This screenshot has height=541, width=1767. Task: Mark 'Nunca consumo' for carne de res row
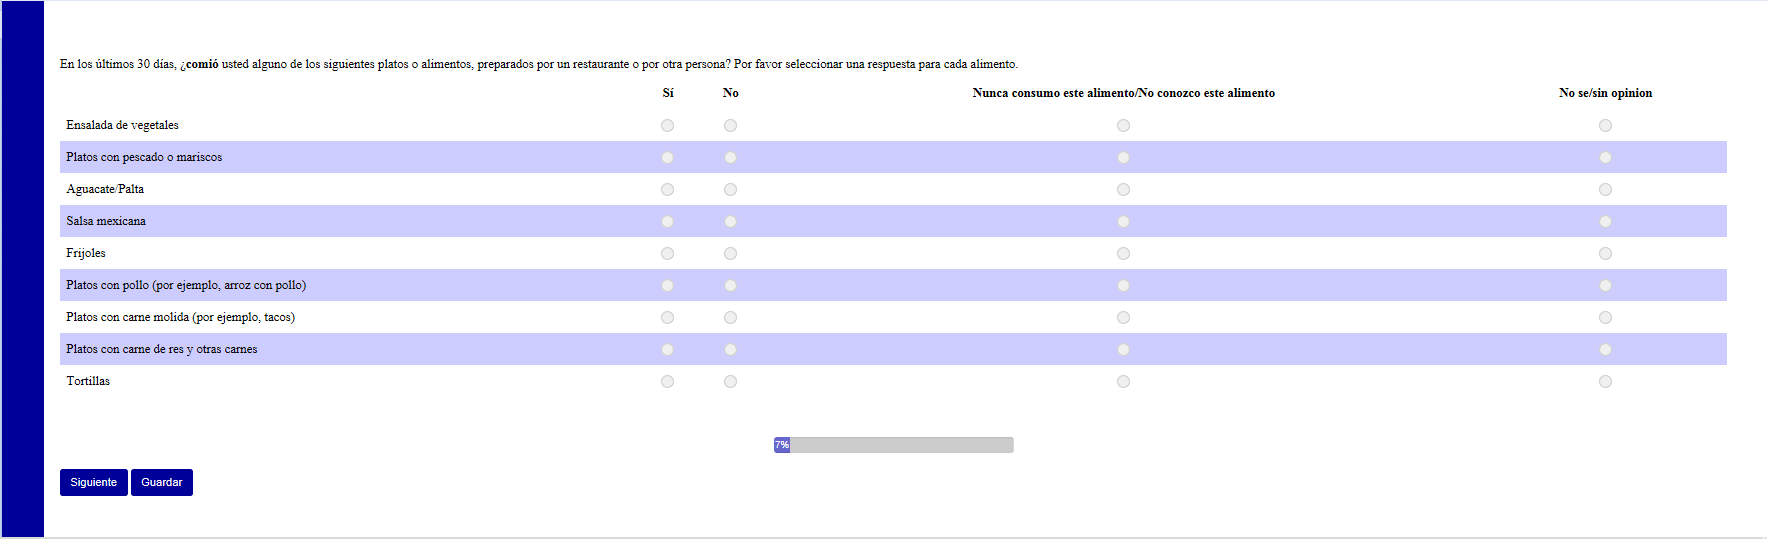(1123, 349)
